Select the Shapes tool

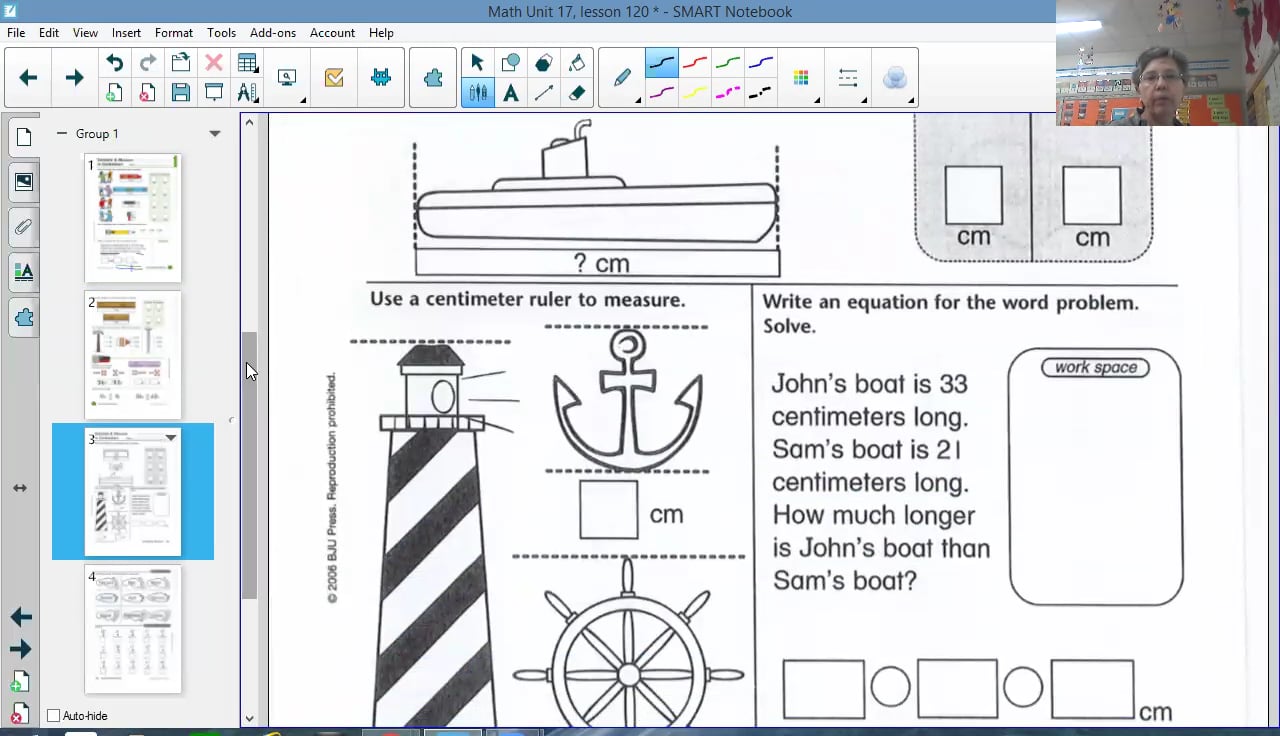pos(510,63)
